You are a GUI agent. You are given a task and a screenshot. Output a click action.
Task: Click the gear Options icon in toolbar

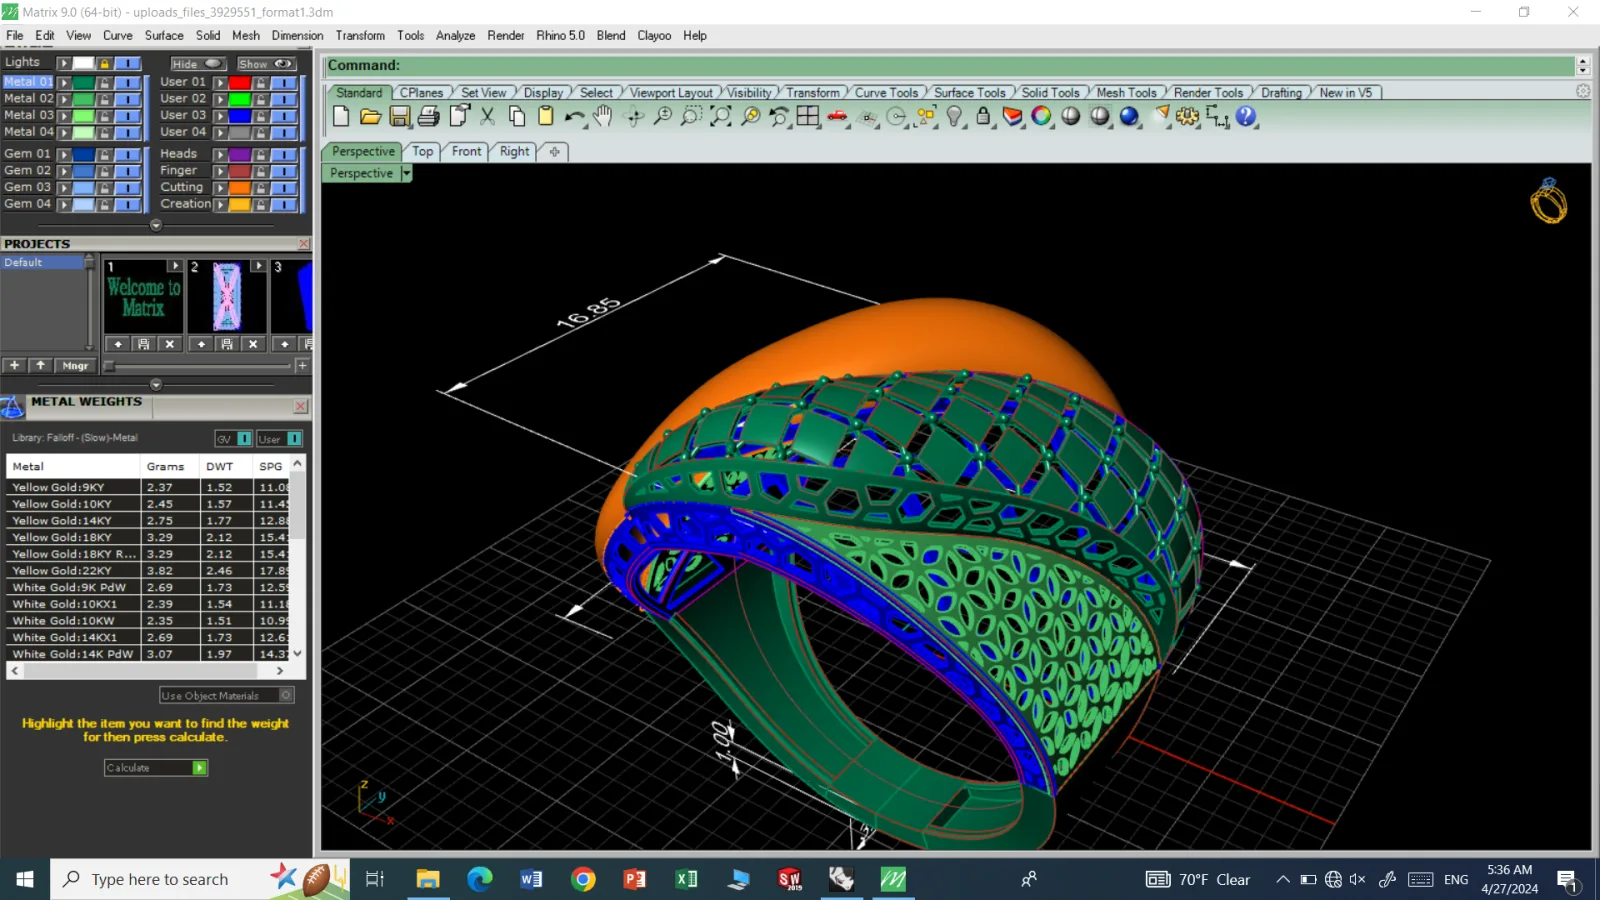tap(1187, 116)
